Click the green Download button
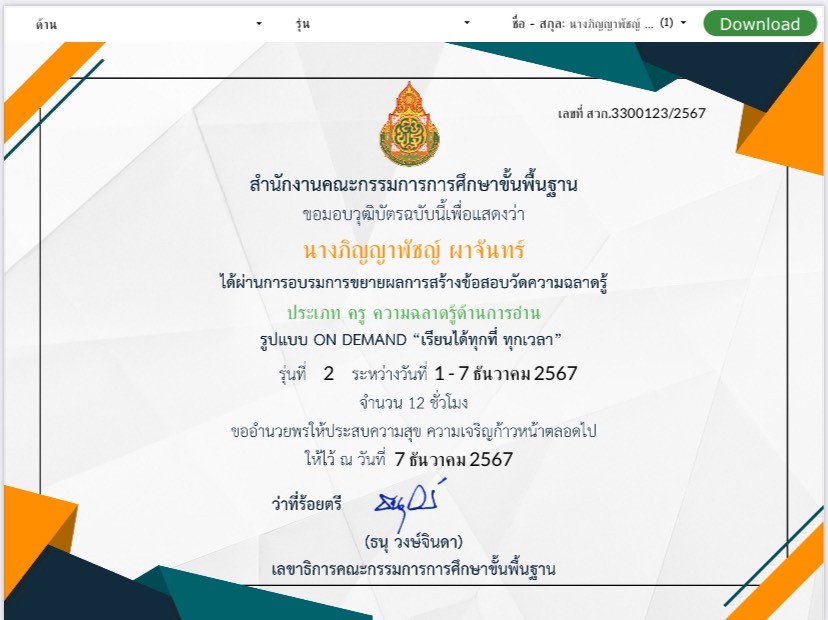Viewport: 828px width, 620px height. click(x=759, y=24)
